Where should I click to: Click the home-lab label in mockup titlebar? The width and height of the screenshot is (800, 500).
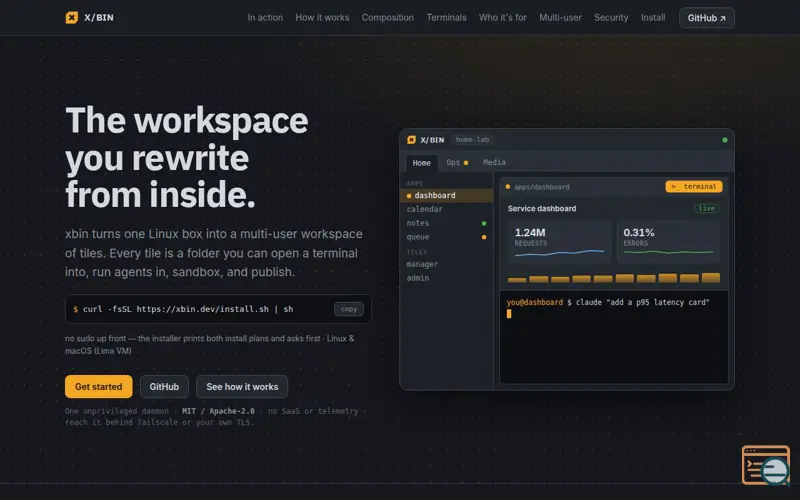(472, 140)
